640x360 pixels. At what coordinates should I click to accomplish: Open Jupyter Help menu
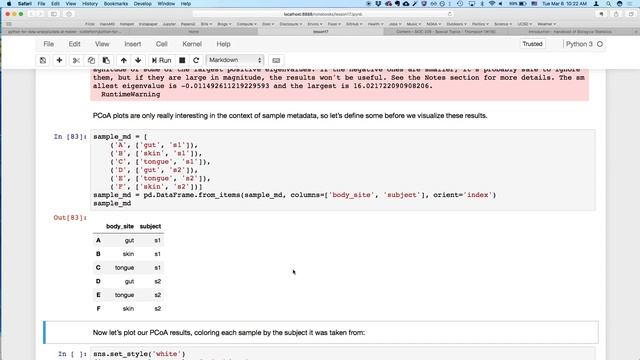point(223,44)
